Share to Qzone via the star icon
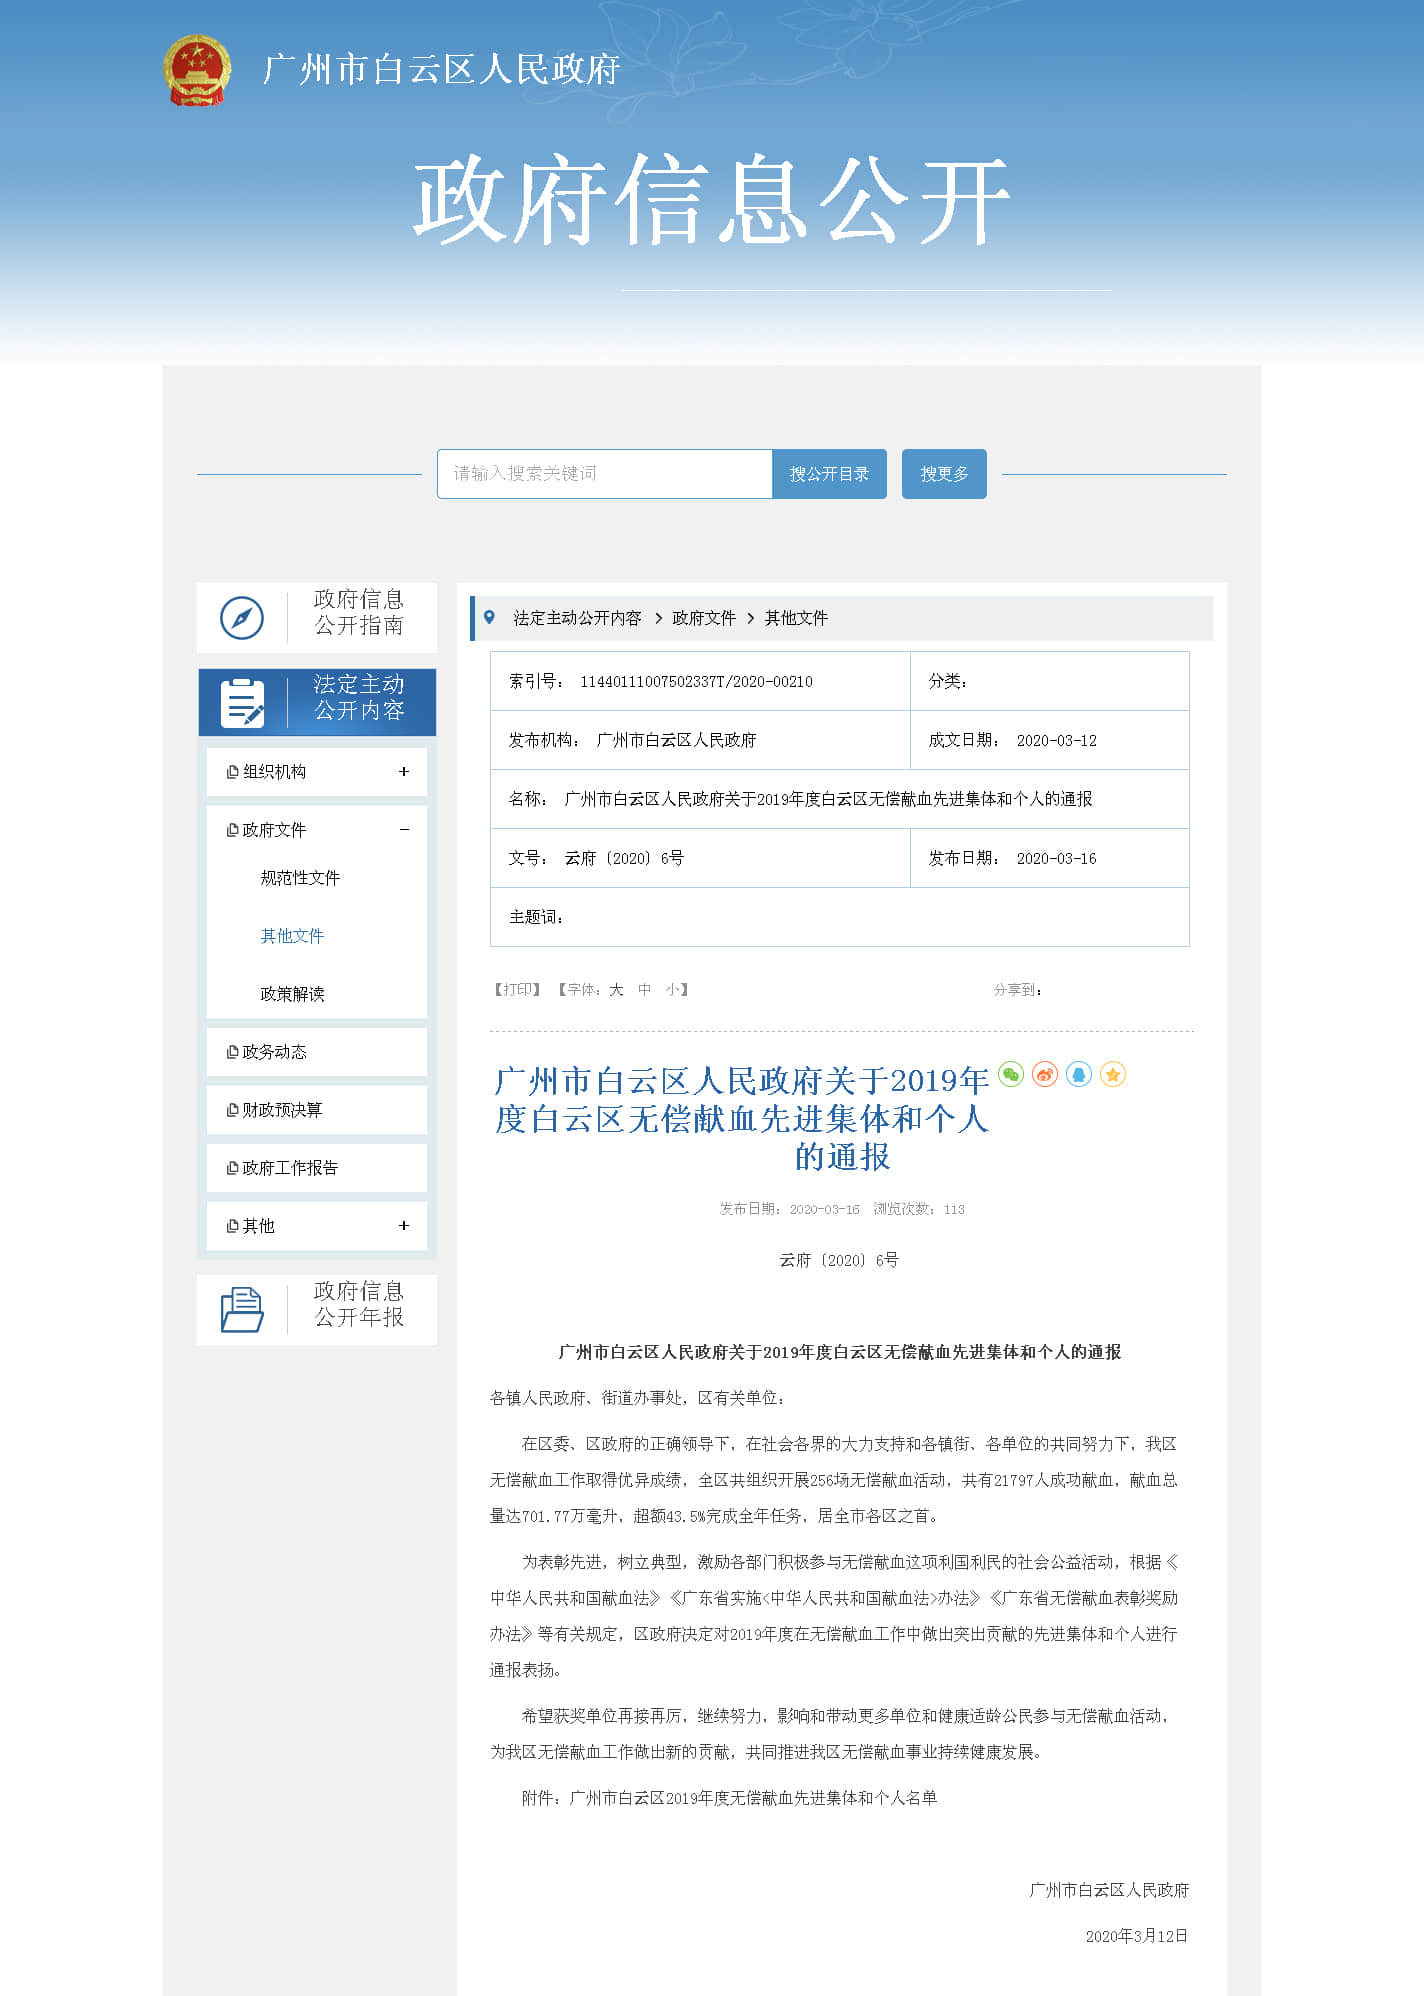The image size is (1424, 1996). tap(1113, 1074)
